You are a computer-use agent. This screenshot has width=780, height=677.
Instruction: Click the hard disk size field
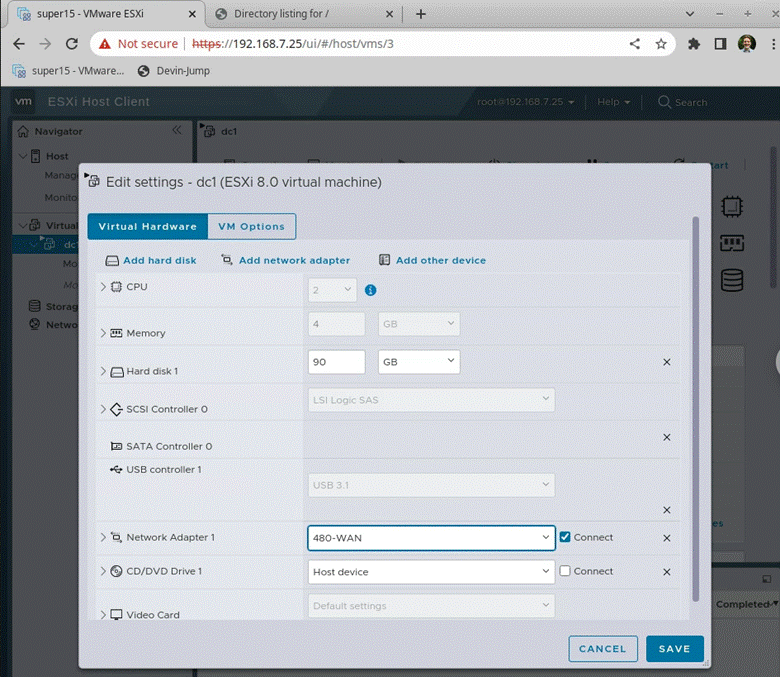337,362
